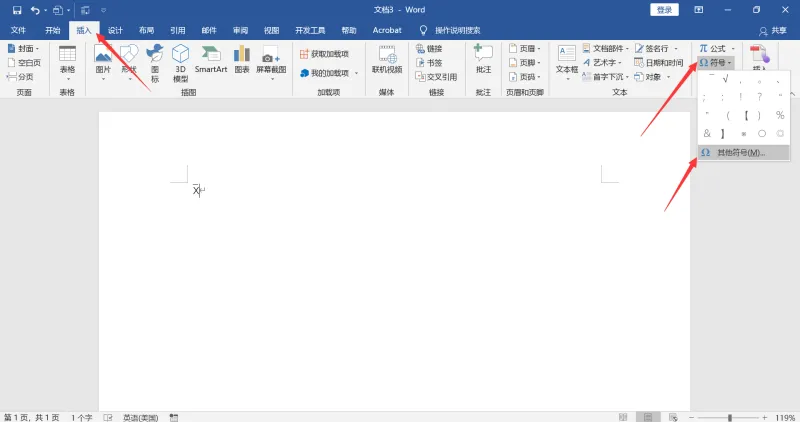Add a 书签 bookmark
Image resolution: width=800 pixels, height=422 pixels.
[429, 63]
